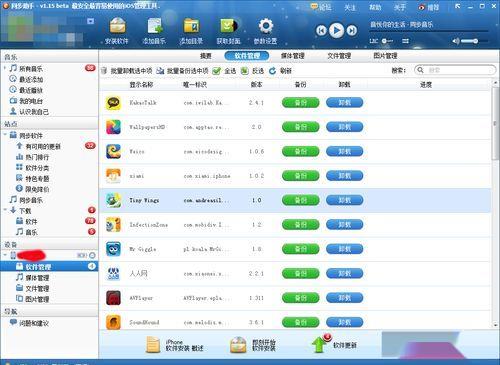This screenshot has width=500, height=365.
Task: Click the InfectionZone app icon
Action: (x=113, y=225)
